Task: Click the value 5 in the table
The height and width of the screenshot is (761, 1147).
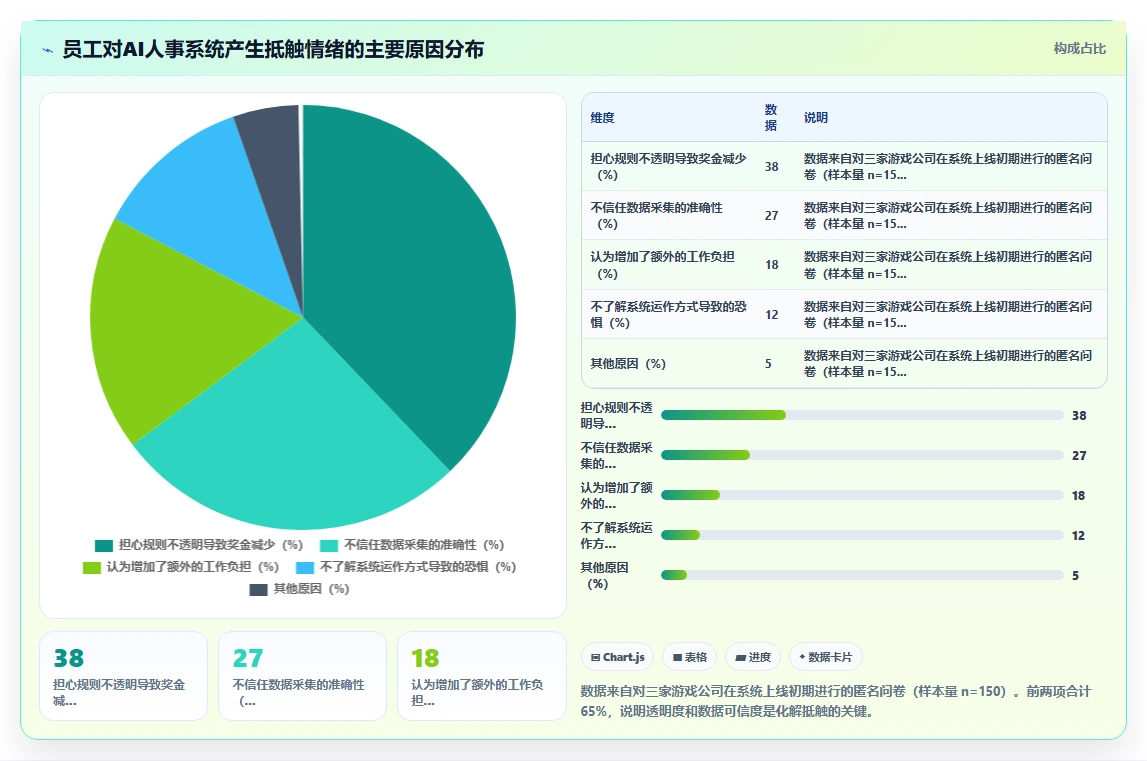Action: click(x=768, y=364)
